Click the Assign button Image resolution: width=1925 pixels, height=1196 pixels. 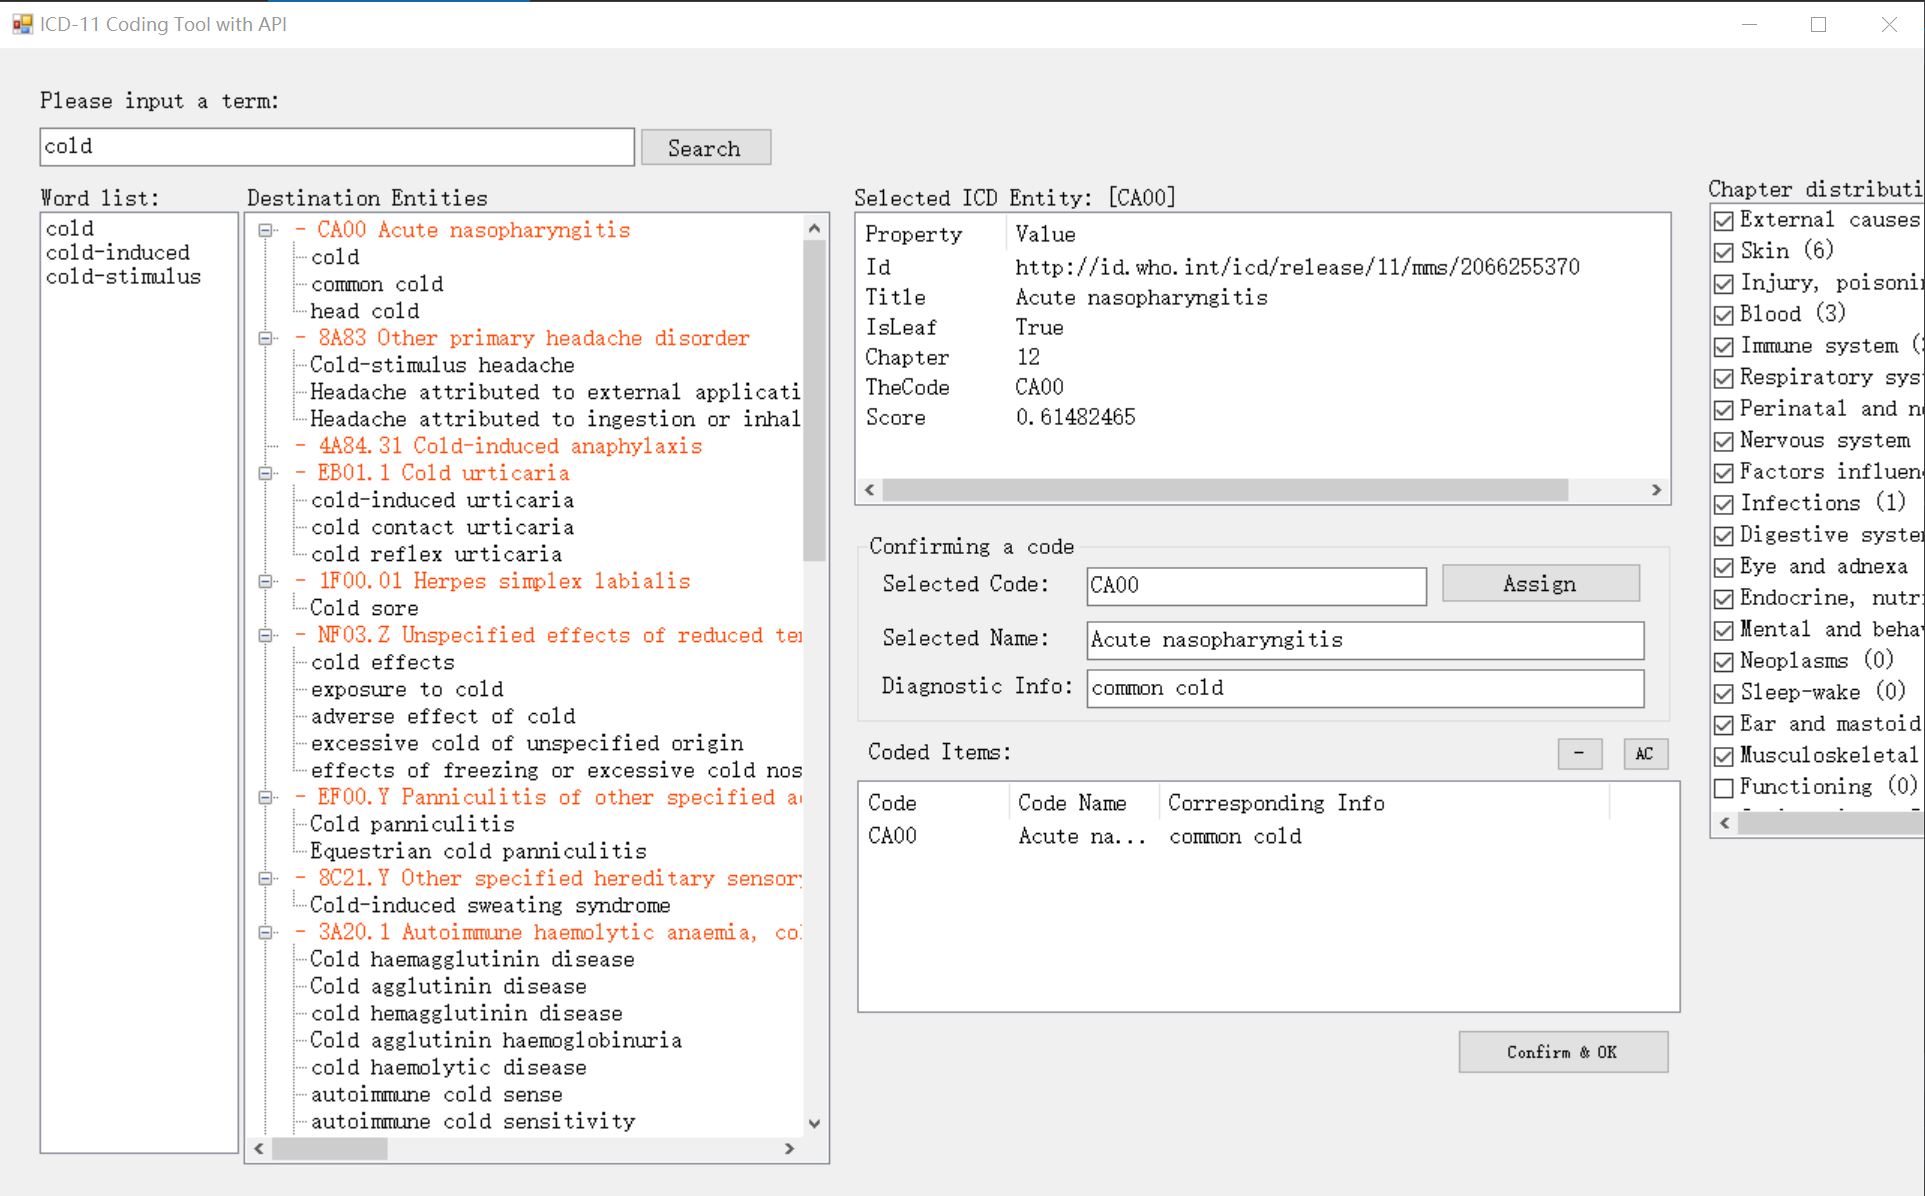tap(1540, 584)
